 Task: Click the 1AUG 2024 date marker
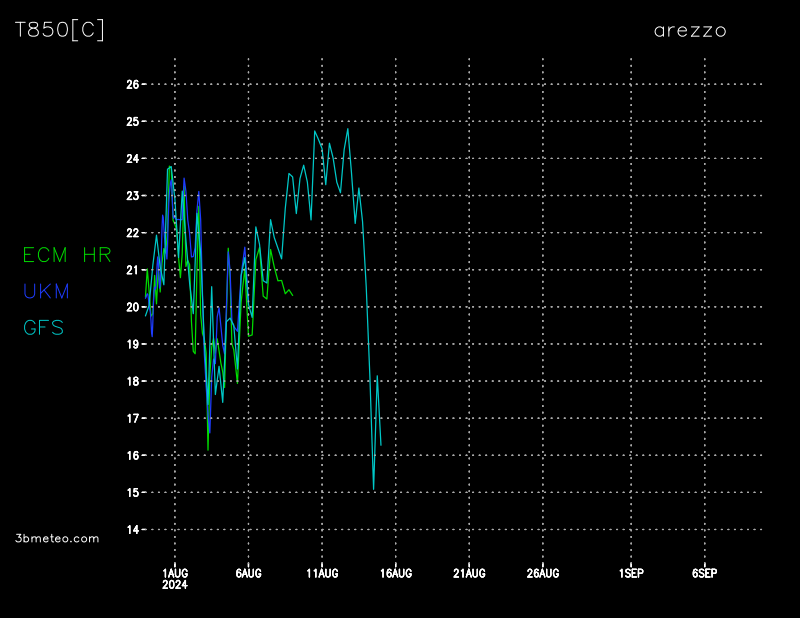175,578
